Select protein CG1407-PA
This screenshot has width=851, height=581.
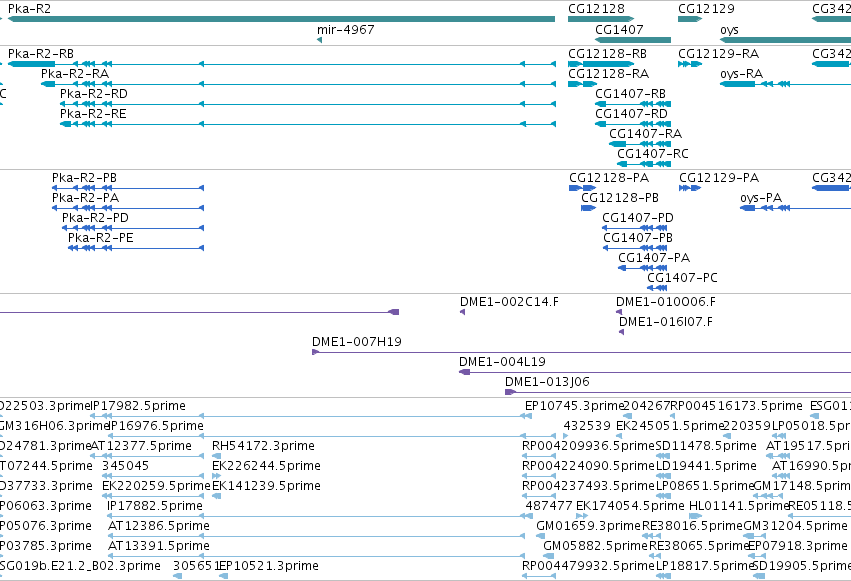point(655,258)
